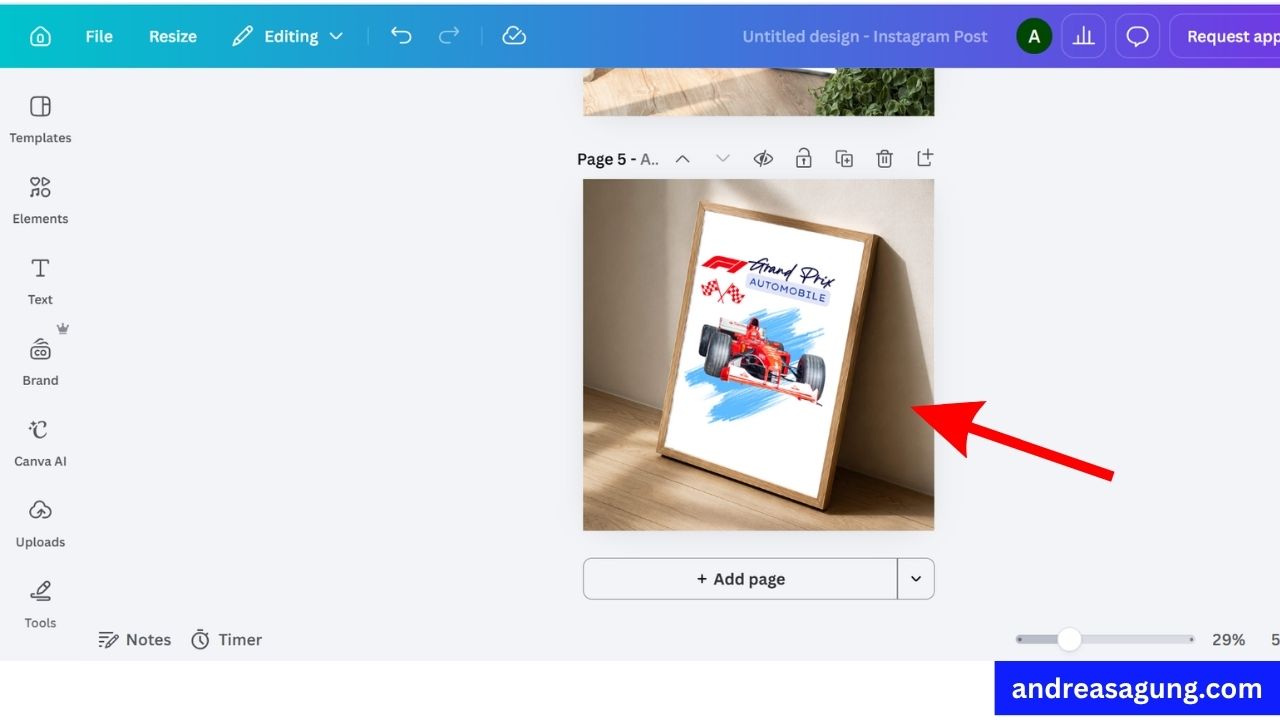Lock Page 5 with padlock icon
The height and width of the screenshot is (720, 1280).
803,158
